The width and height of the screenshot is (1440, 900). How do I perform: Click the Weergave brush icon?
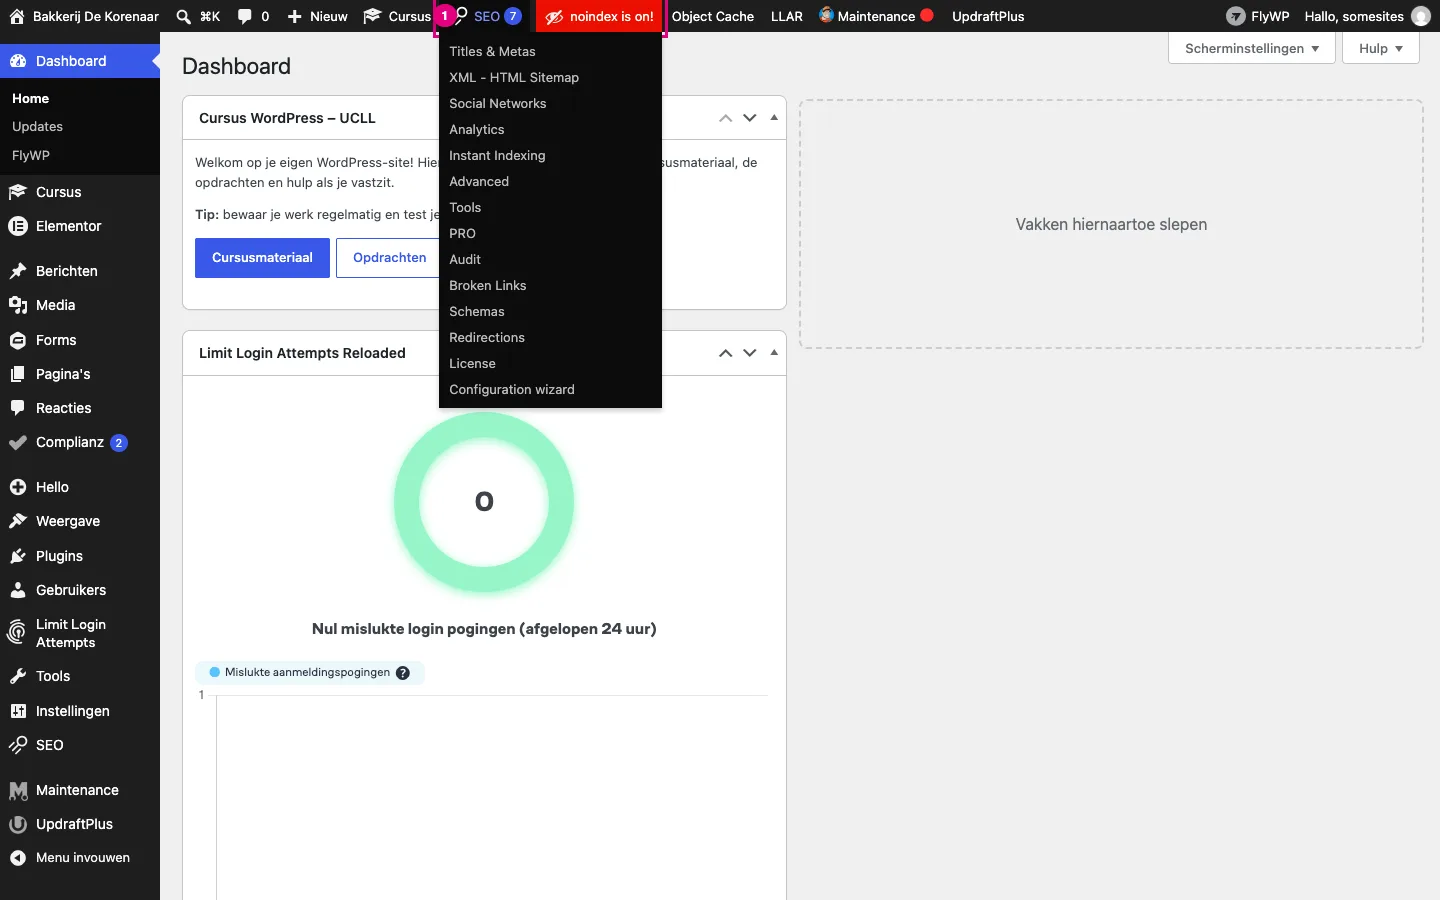pyautogui.click(x=18, y=521)
